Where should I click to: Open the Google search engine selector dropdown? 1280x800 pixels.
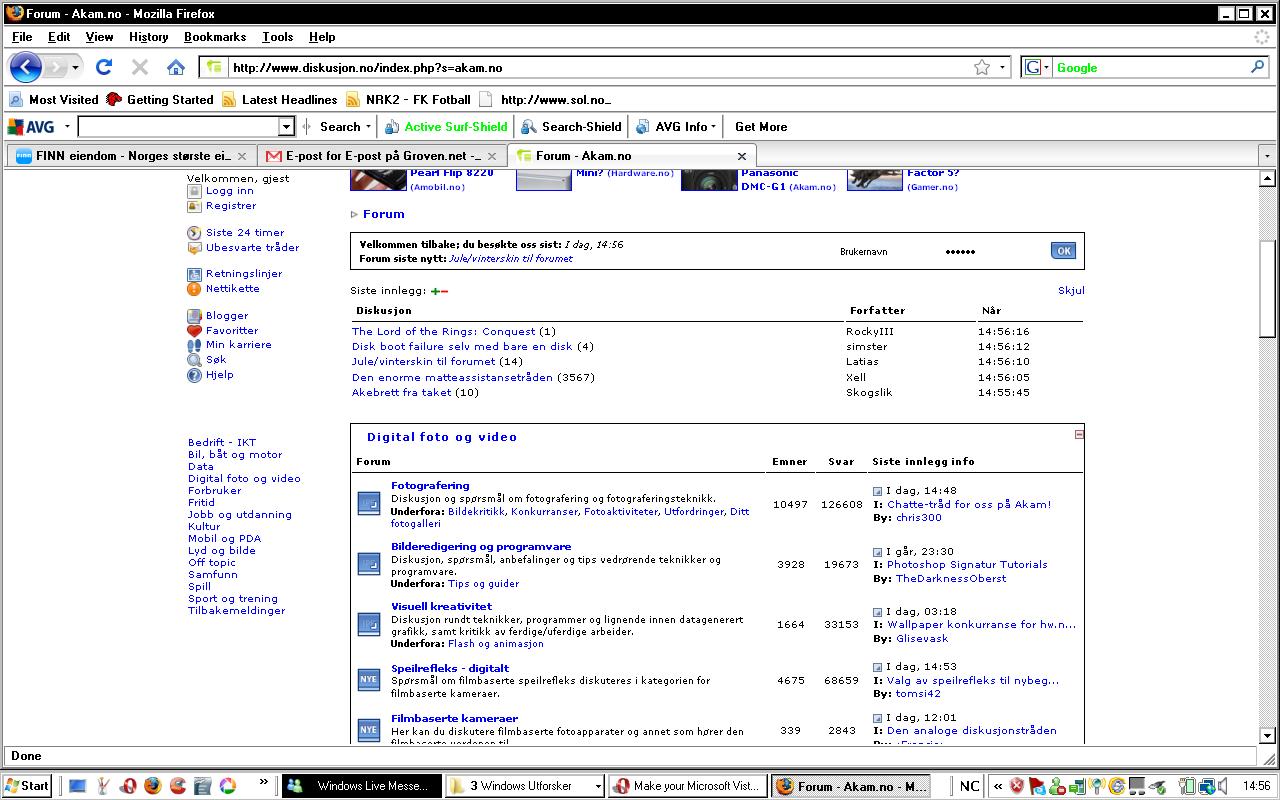click(x=1046, y=67)
